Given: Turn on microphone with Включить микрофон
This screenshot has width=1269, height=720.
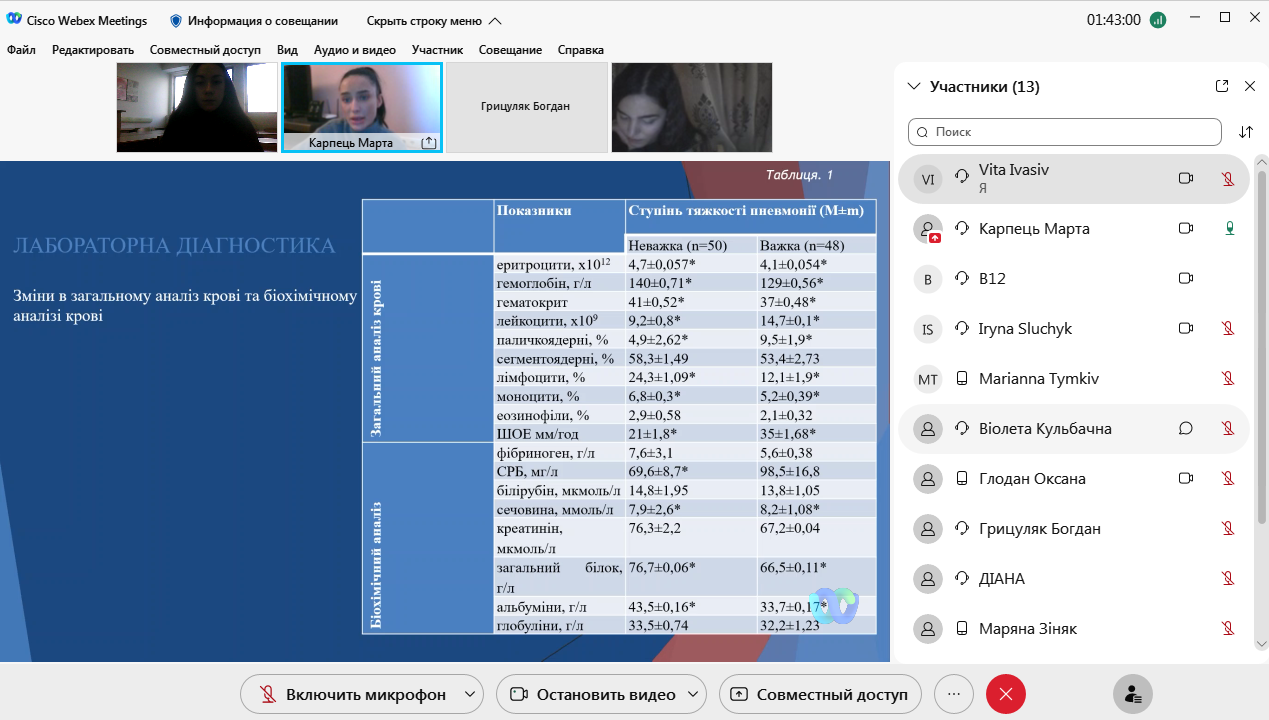Looking at the screenshot, I should pyautogui.click(x=352, y=694).
